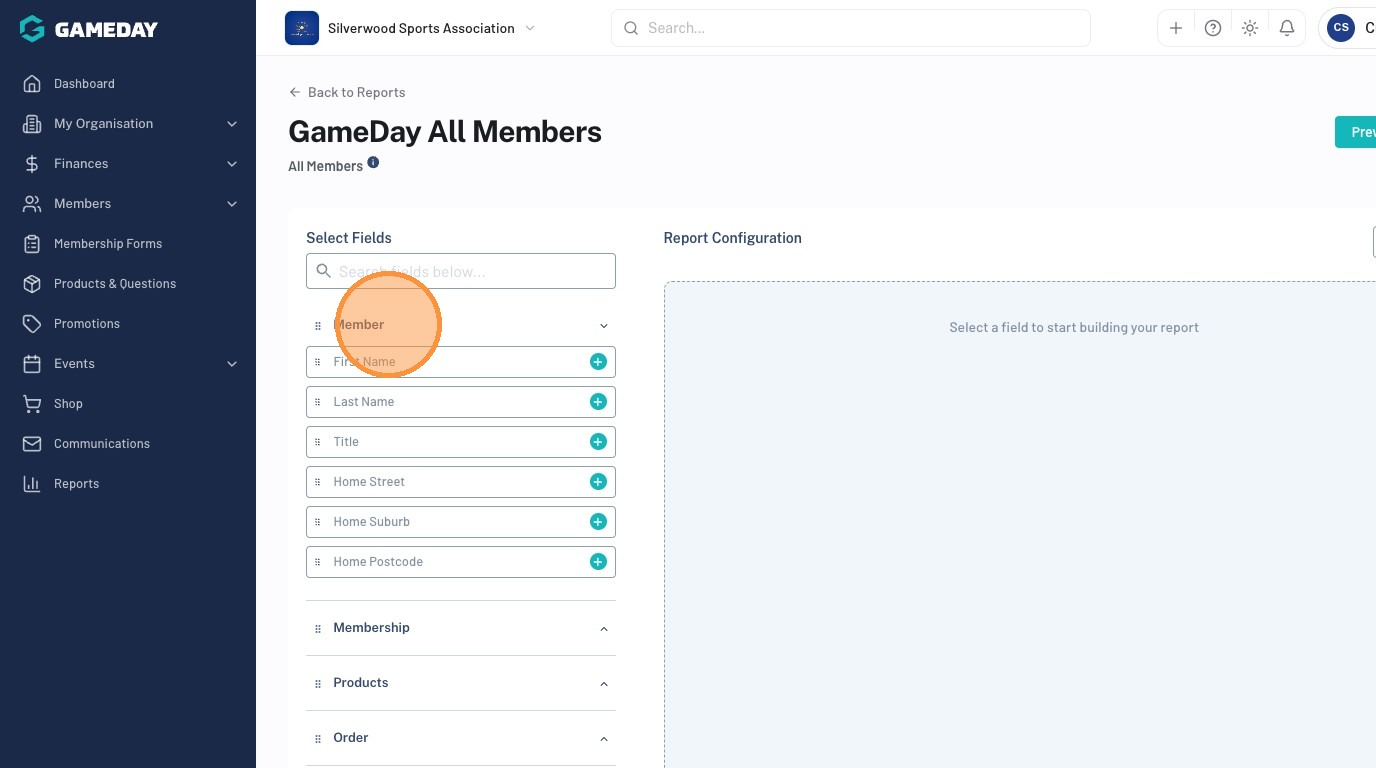Click the plus quick-add icon in header
The image size is (1376, 768).
1176,28
